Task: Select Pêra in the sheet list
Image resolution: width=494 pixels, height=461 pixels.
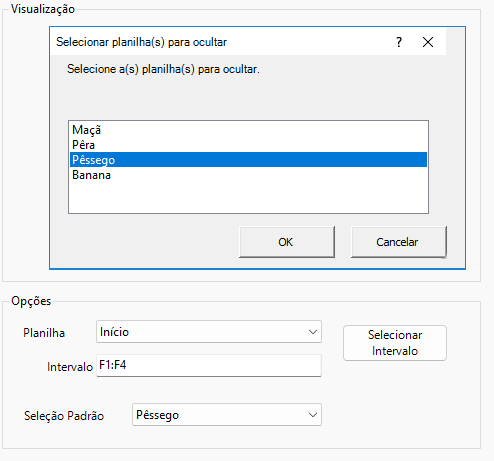Action: (x=248, y=145)
